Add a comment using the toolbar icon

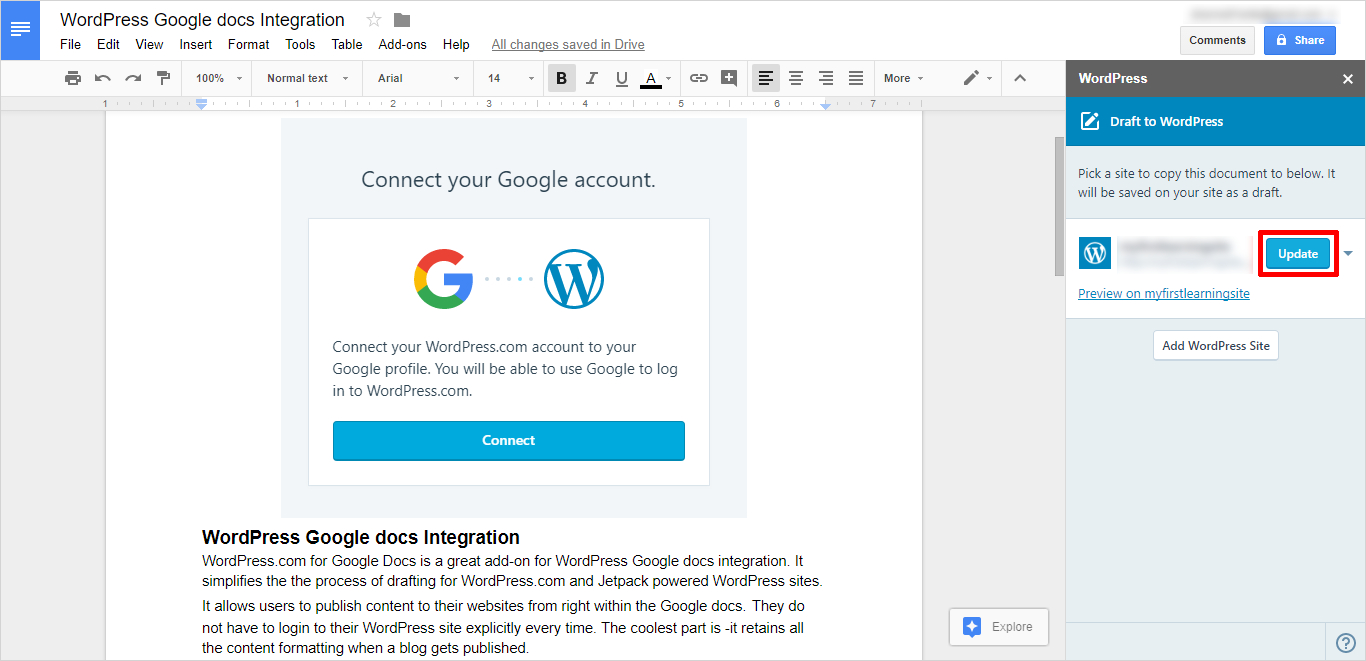tap(729, 78)
